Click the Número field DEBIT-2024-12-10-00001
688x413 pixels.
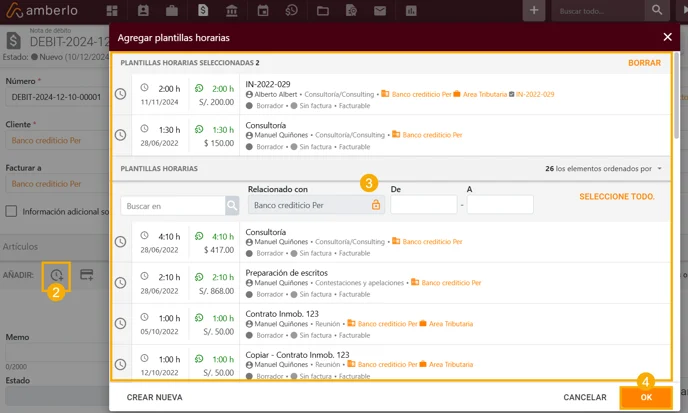click(56, 97)
